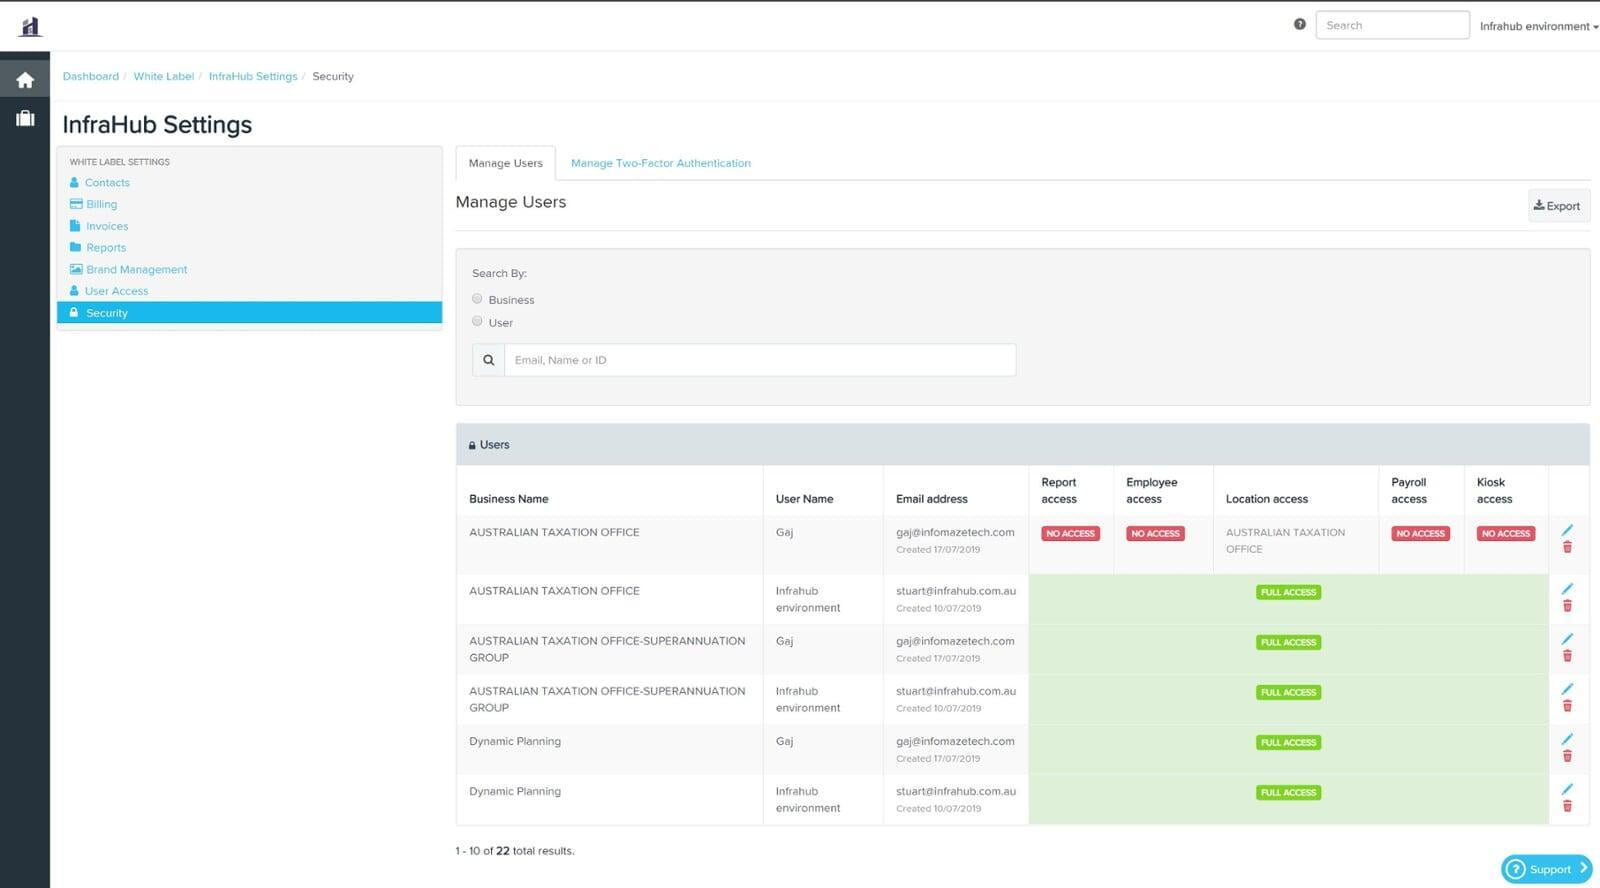Open the Support chat button
Viewport: 1600px width, 888px height.
click(x=1546, y=869)
